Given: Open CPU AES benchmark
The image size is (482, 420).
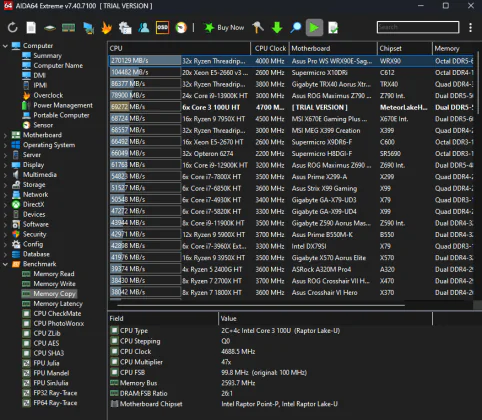Looking at the screenshot, I should click(x=46, y=343).
